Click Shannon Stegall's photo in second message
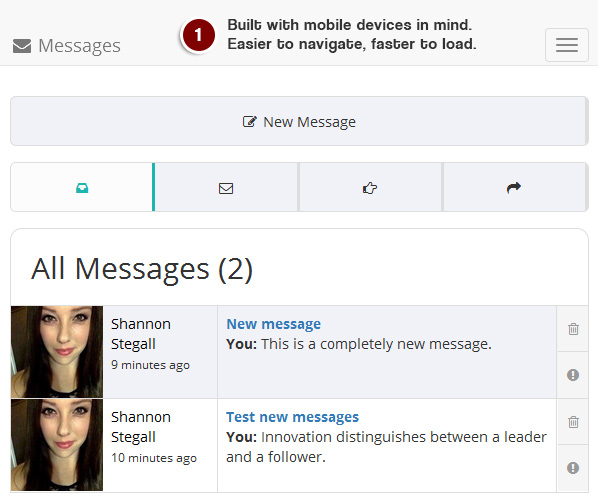The height and width of the screenshot is (500, 598). click(x=57, y=445)
